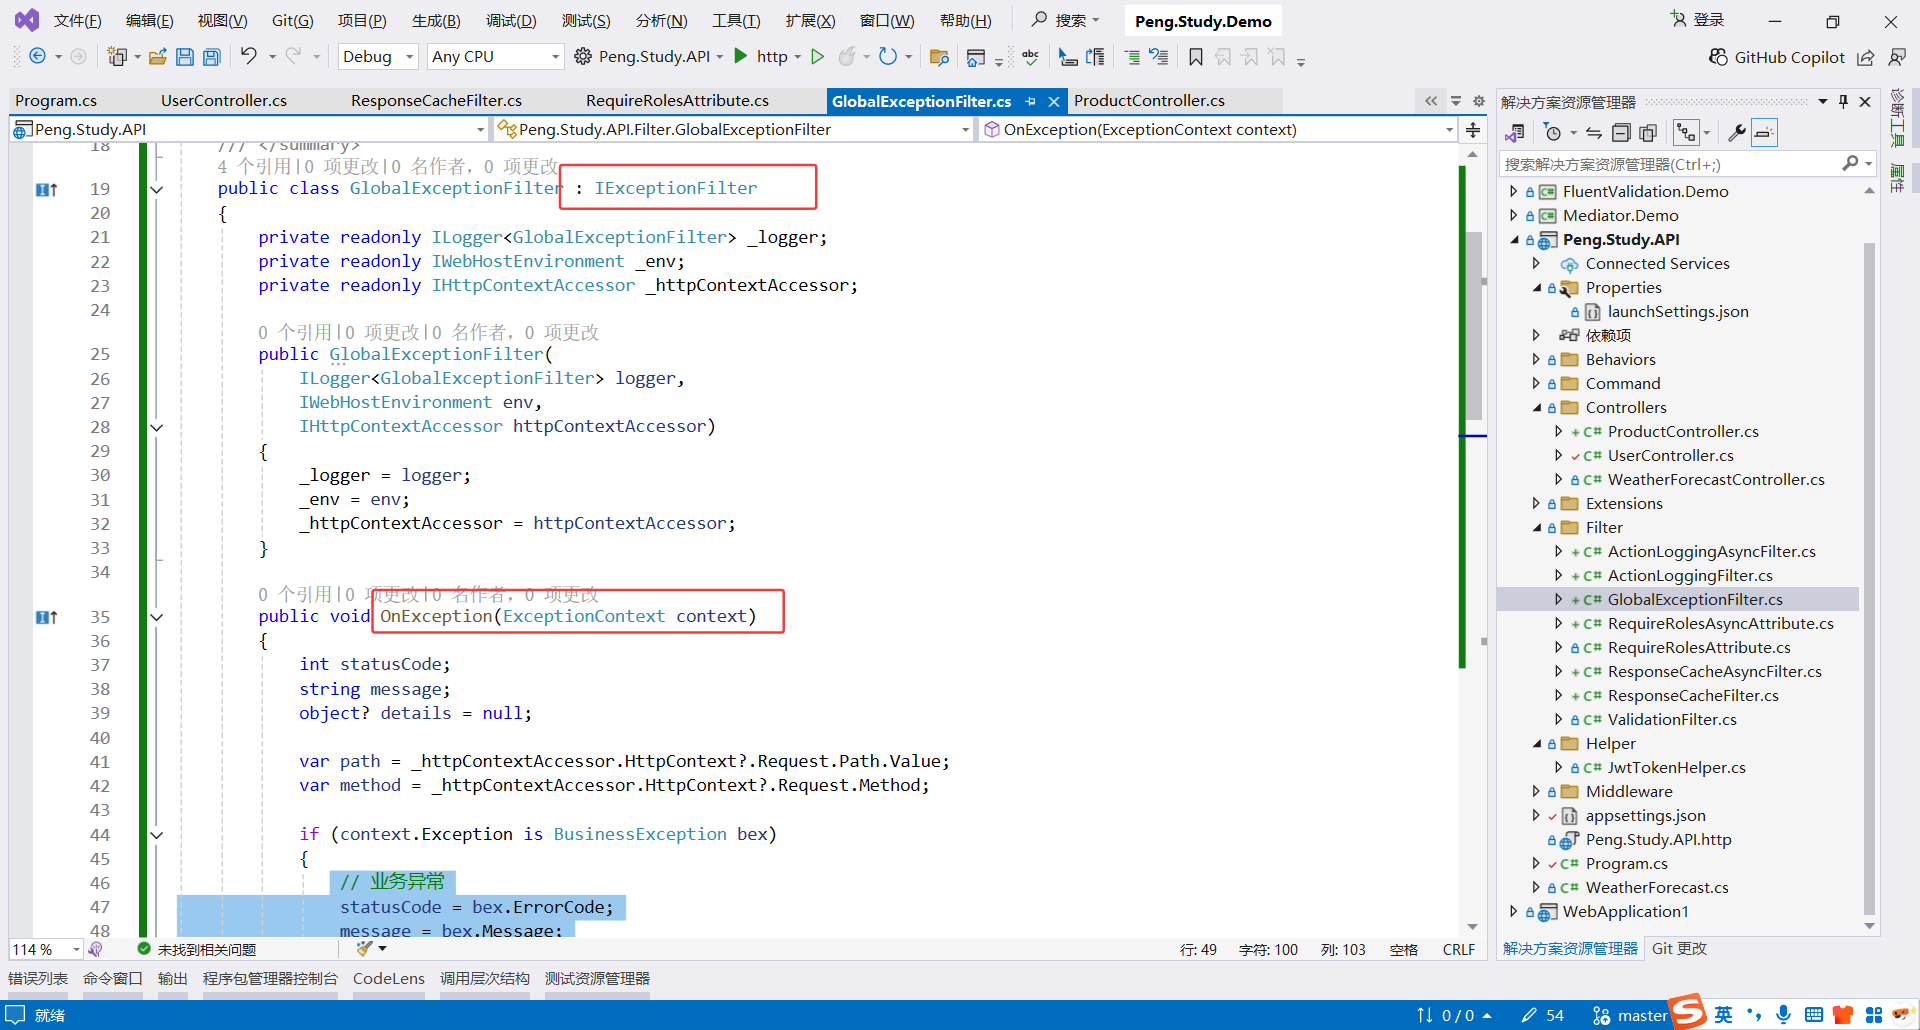Switch to the Program.cs editor tab
This screenshot has width=1920, height=1030.
click(x=56, y=101)
